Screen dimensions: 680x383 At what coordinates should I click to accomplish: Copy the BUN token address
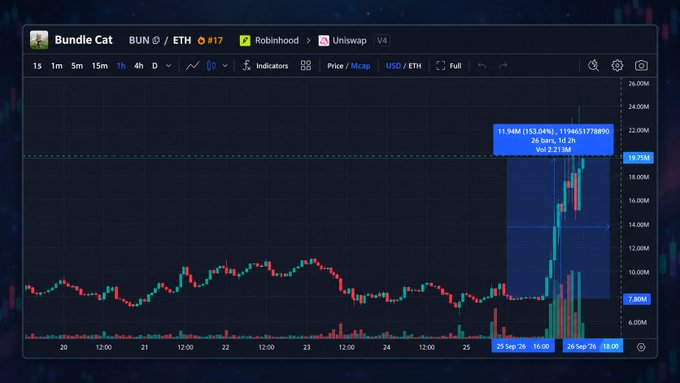(x=156, y=40)
